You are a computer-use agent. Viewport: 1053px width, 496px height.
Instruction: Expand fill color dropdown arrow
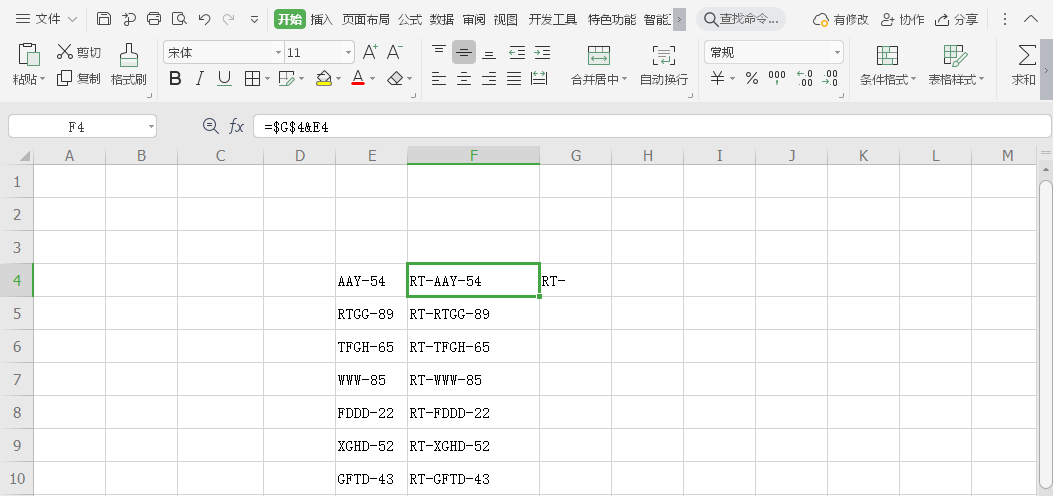click(338, 79)
